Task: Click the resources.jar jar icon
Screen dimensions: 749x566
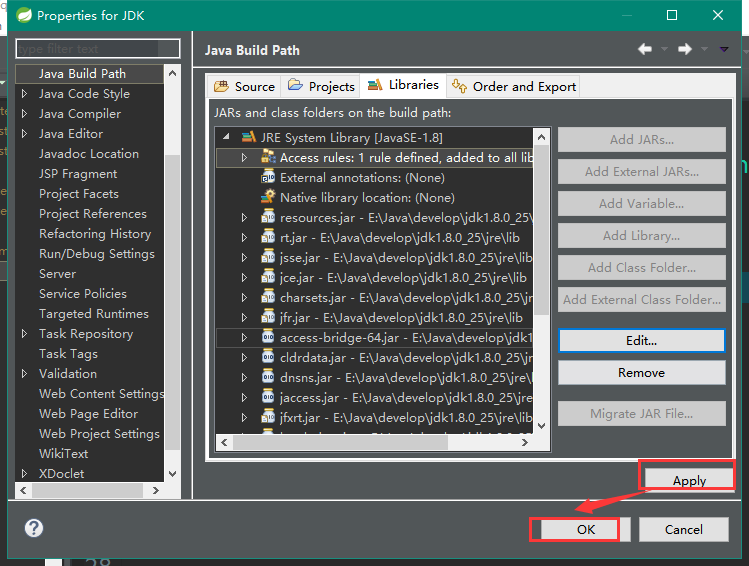Action: (x=268, y=217)
